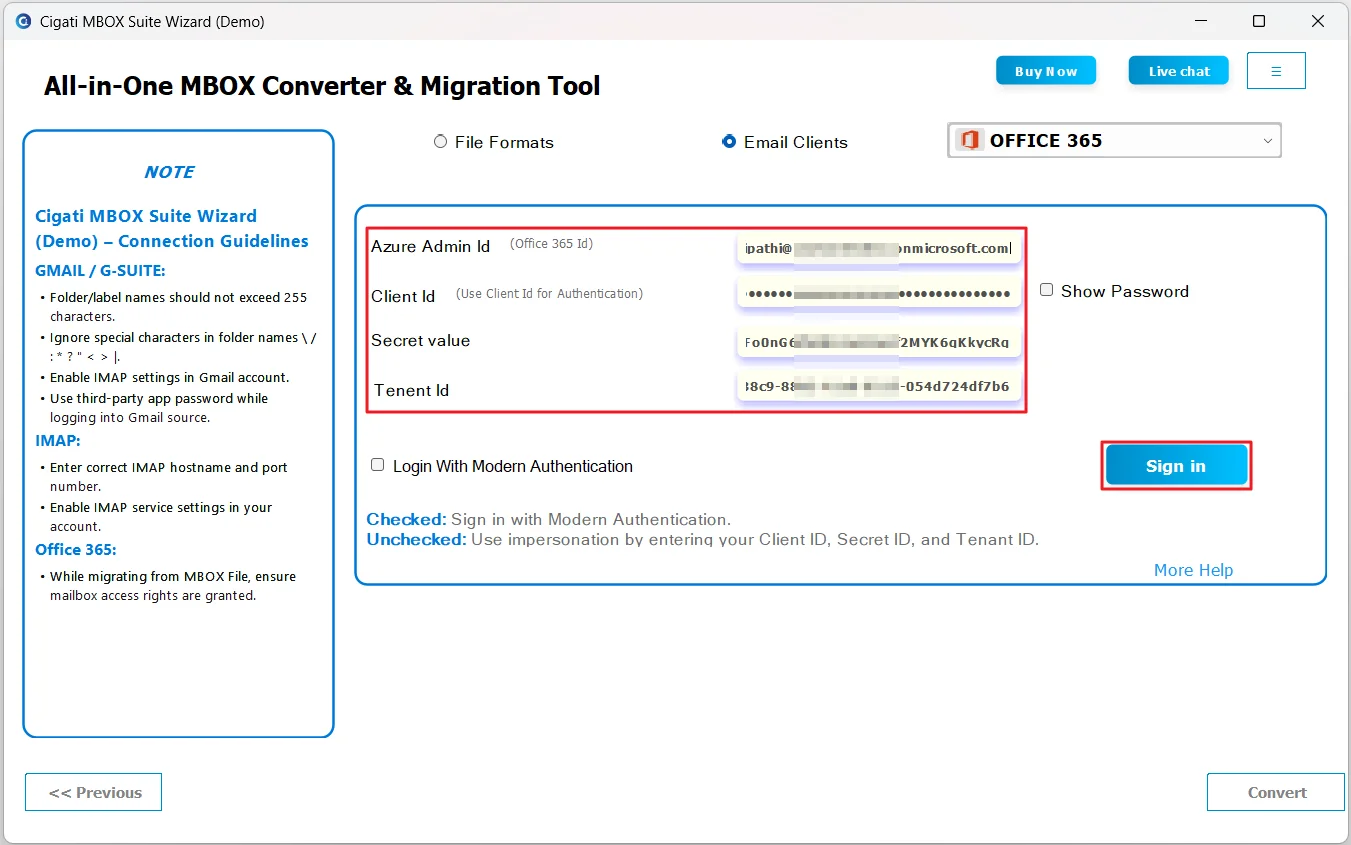Click the Convert button
This screenshot has height=845, width=1351.
[x=1276, y=792]
